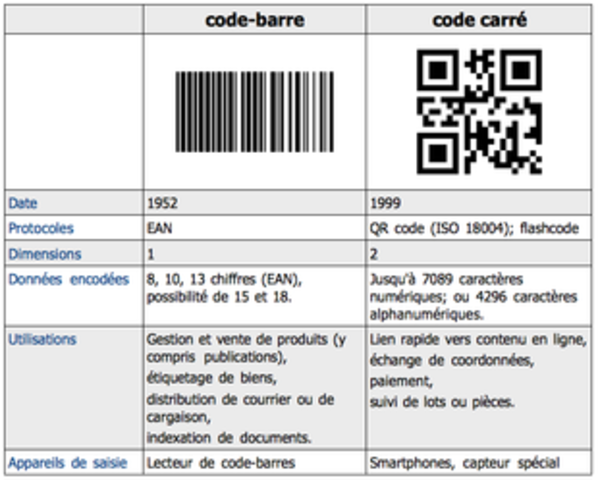This screenshot has height=480, width=598.
Task: Click the 'Utilisations' row label
Action: pos(42,339)
